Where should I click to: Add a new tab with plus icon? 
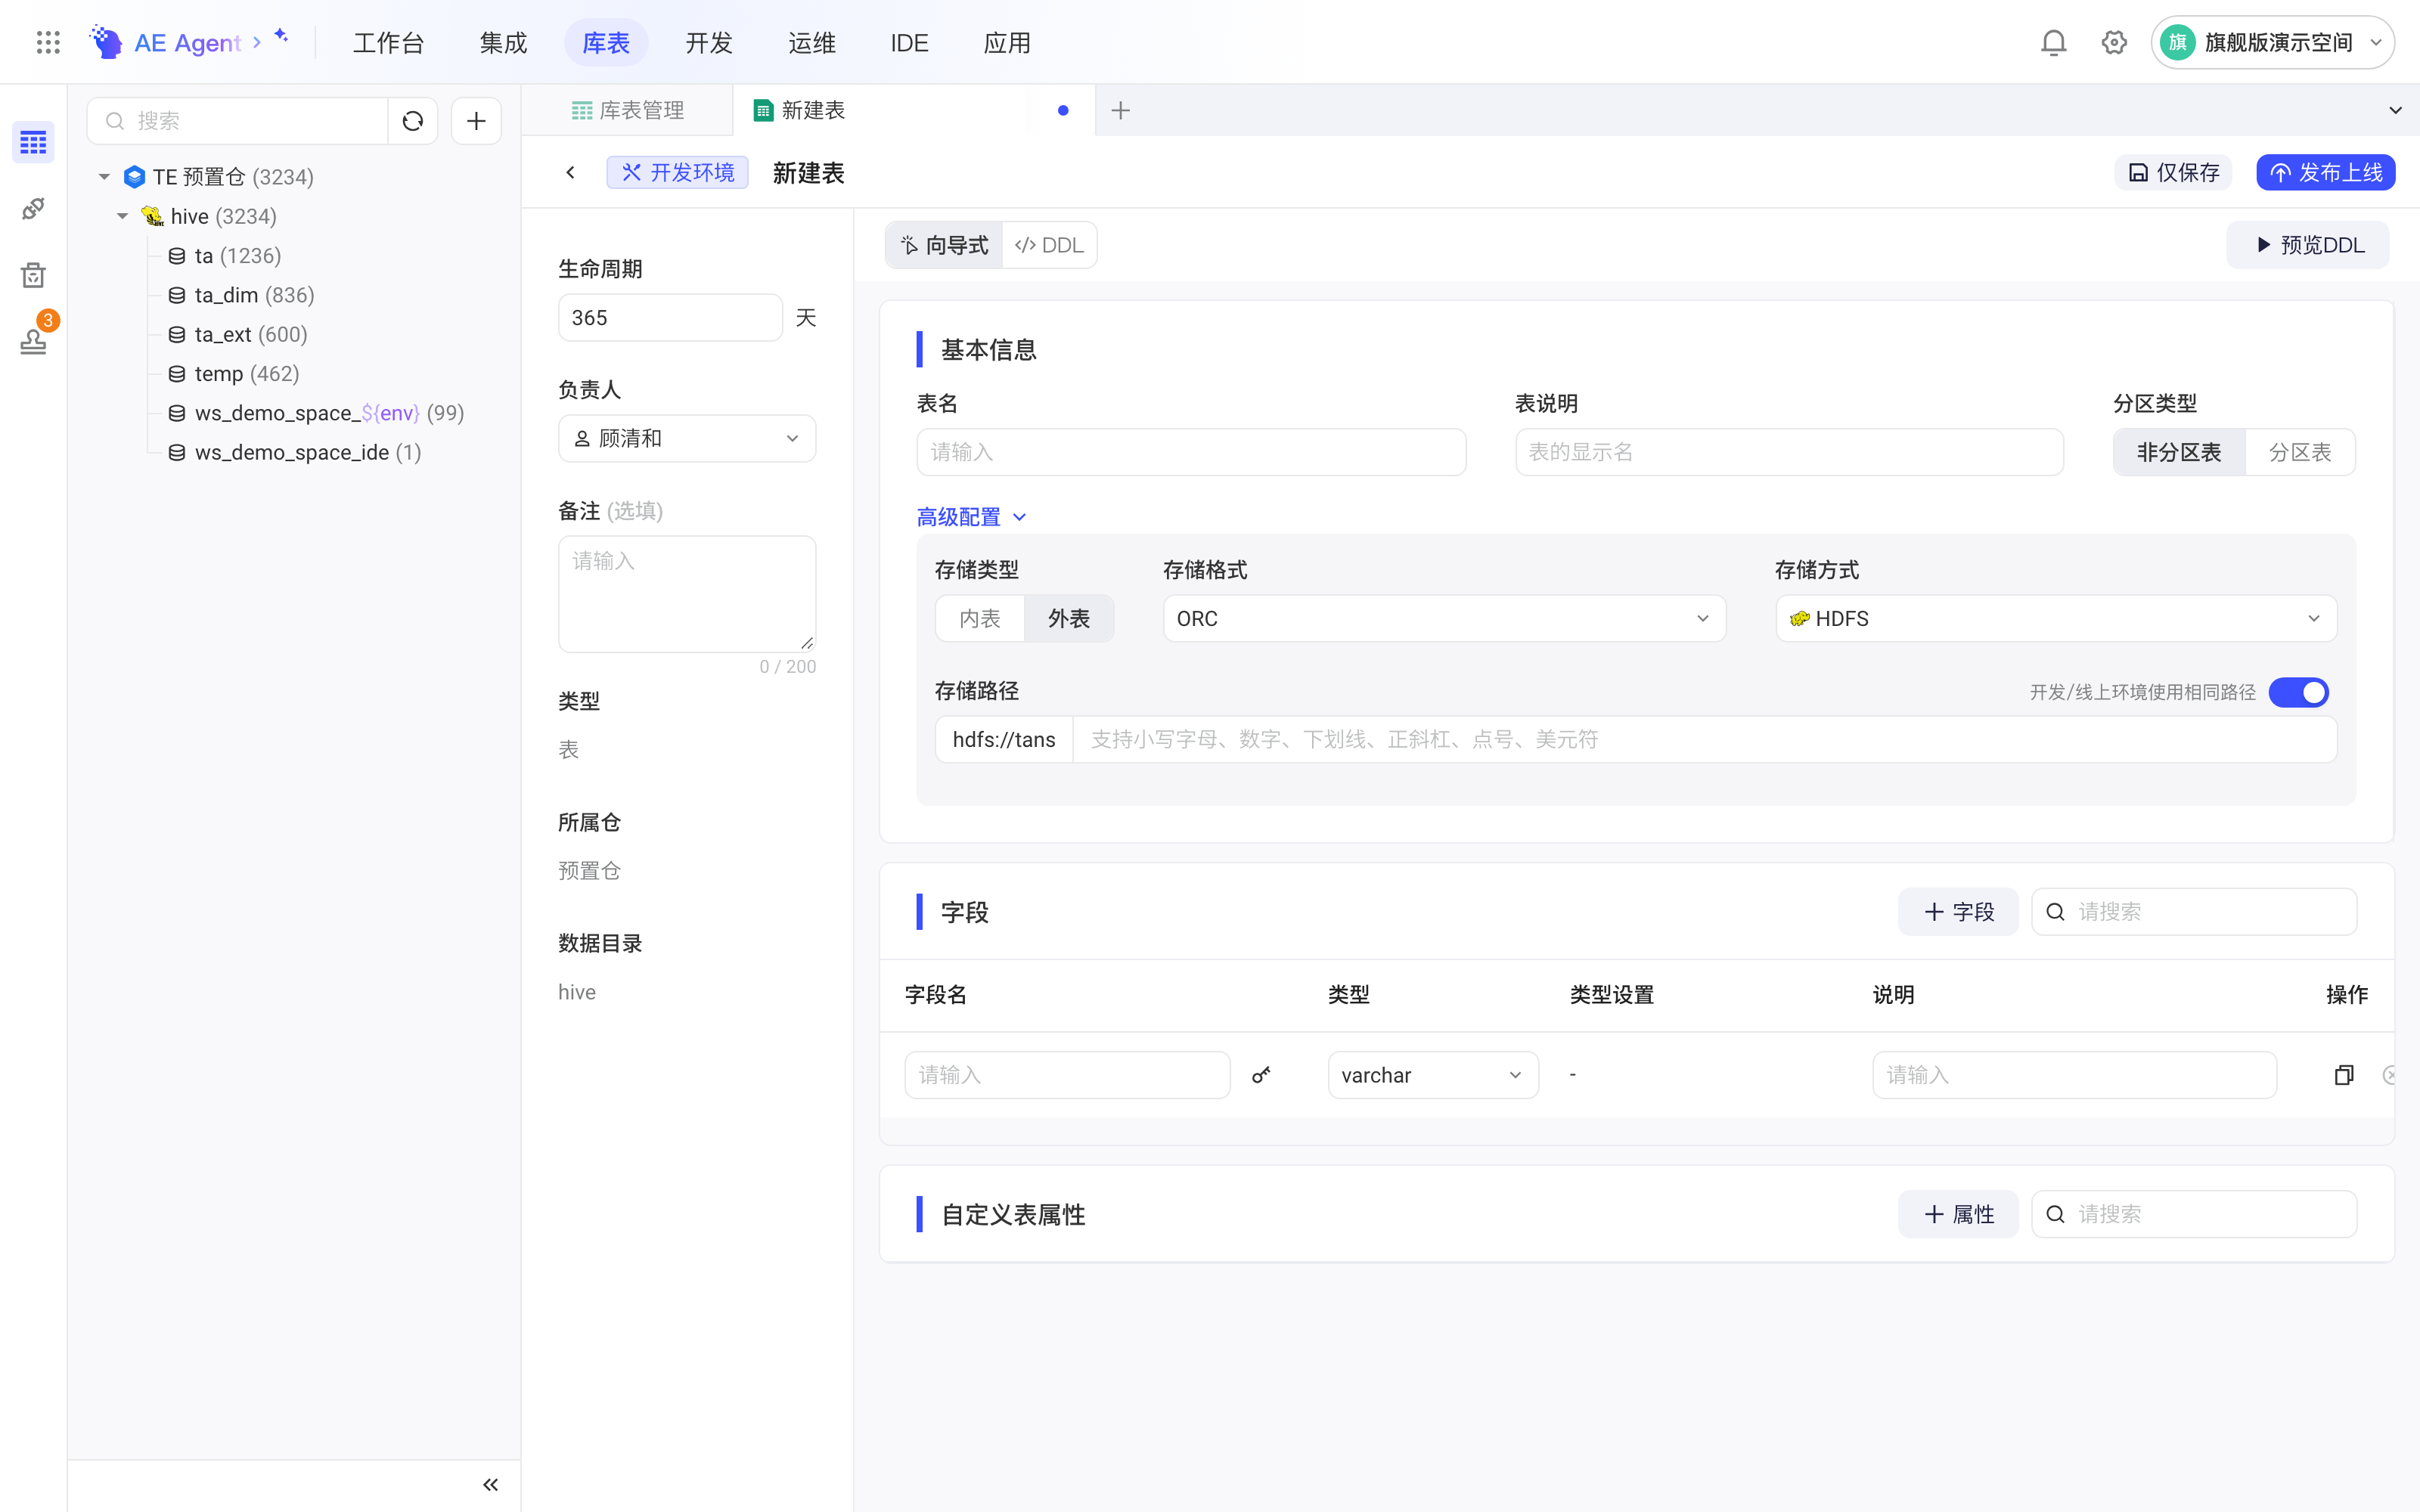tap(1120, 110)
